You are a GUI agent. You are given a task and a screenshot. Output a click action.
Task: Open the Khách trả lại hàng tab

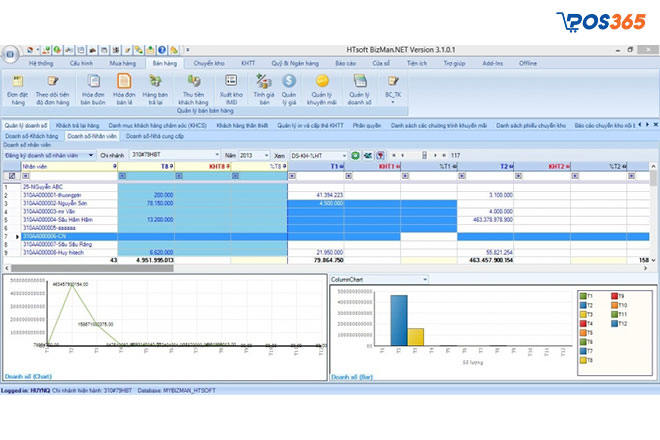[79, 125]
